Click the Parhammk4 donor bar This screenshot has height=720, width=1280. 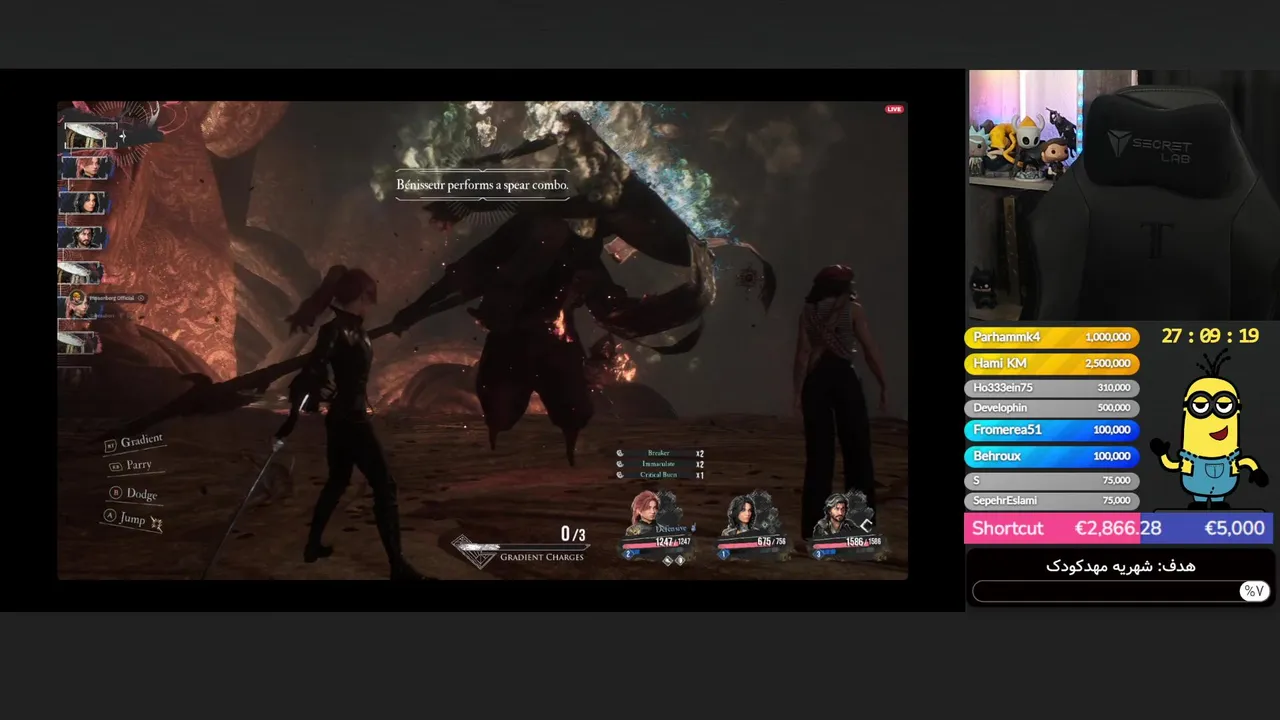tap(1051, 338)
